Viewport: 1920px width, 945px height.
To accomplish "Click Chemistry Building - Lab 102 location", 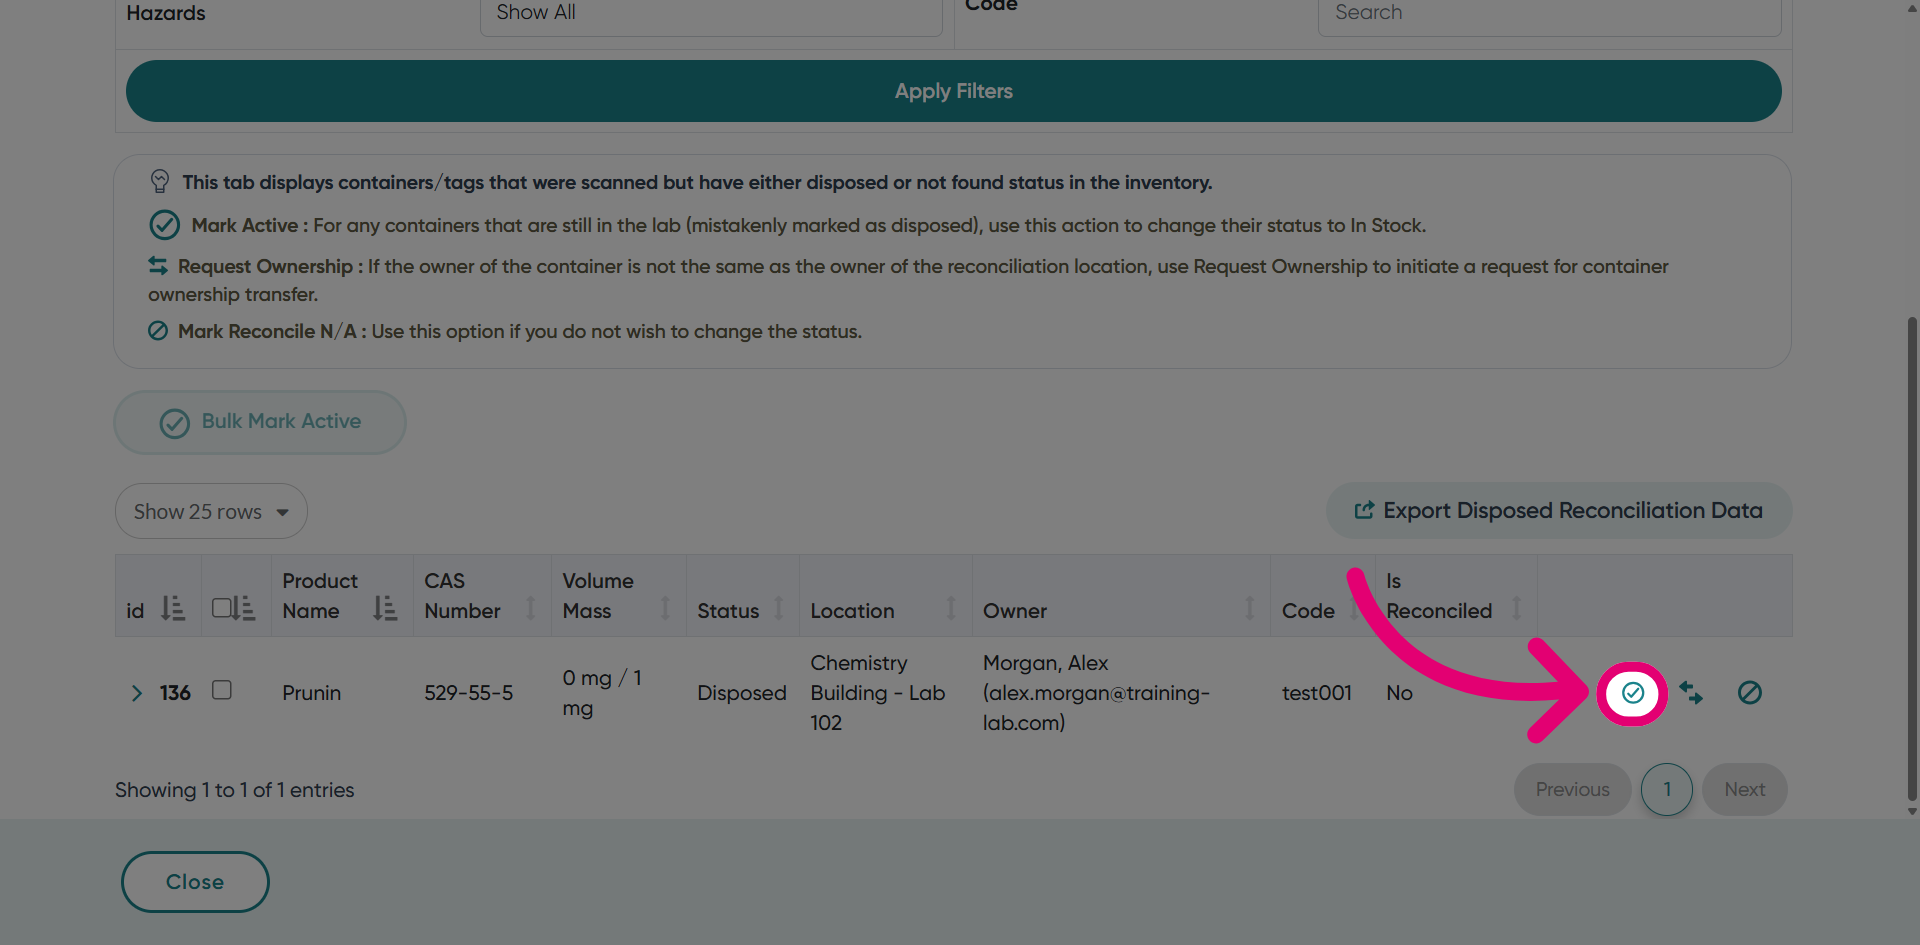I will pos(878,693).
